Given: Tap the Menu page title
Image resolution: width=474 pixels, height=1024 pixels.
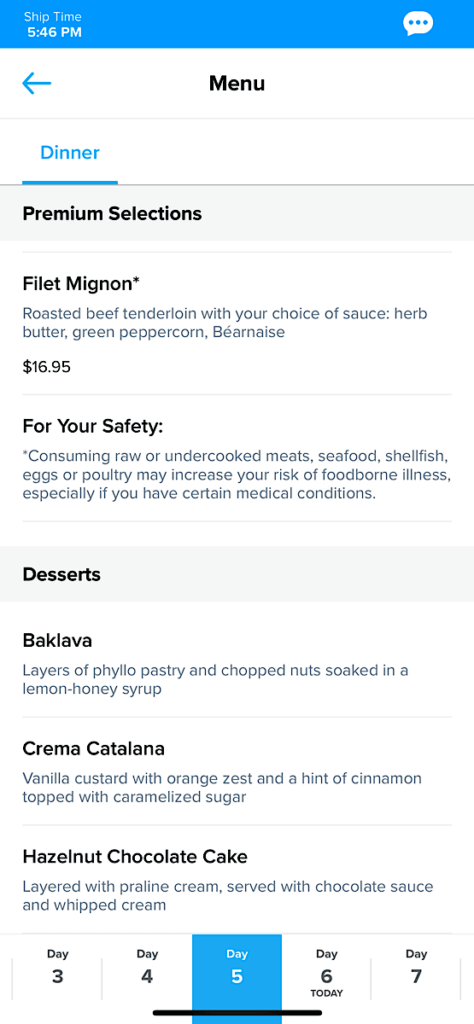Looking at the screenshot, I should [237, 84].
